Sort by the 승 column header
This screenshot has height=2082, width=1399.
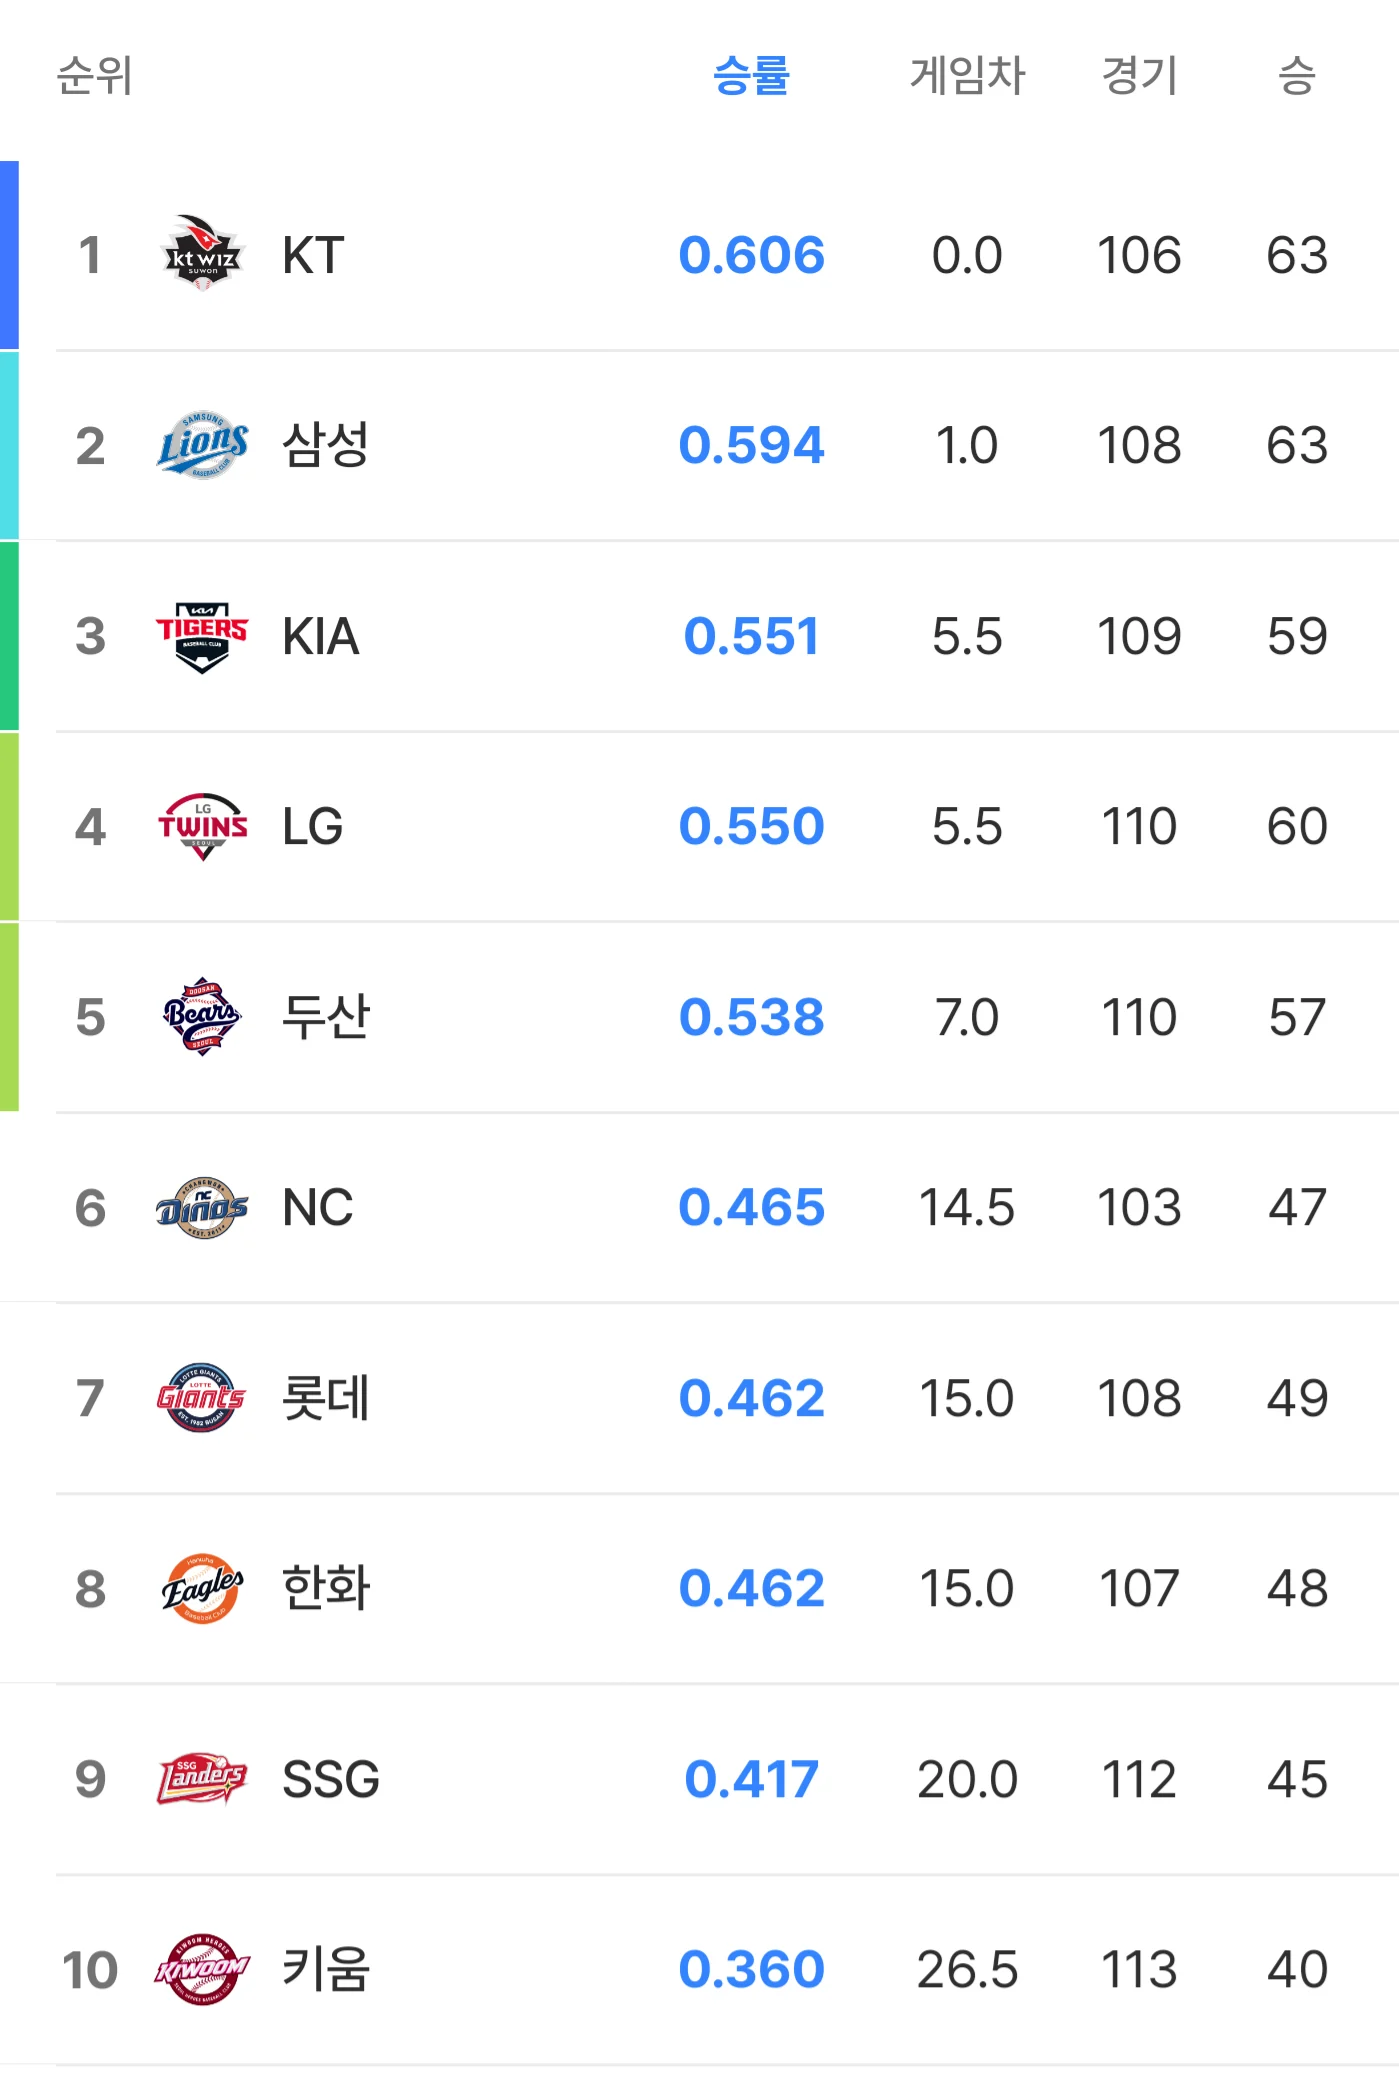point(1297,75)
